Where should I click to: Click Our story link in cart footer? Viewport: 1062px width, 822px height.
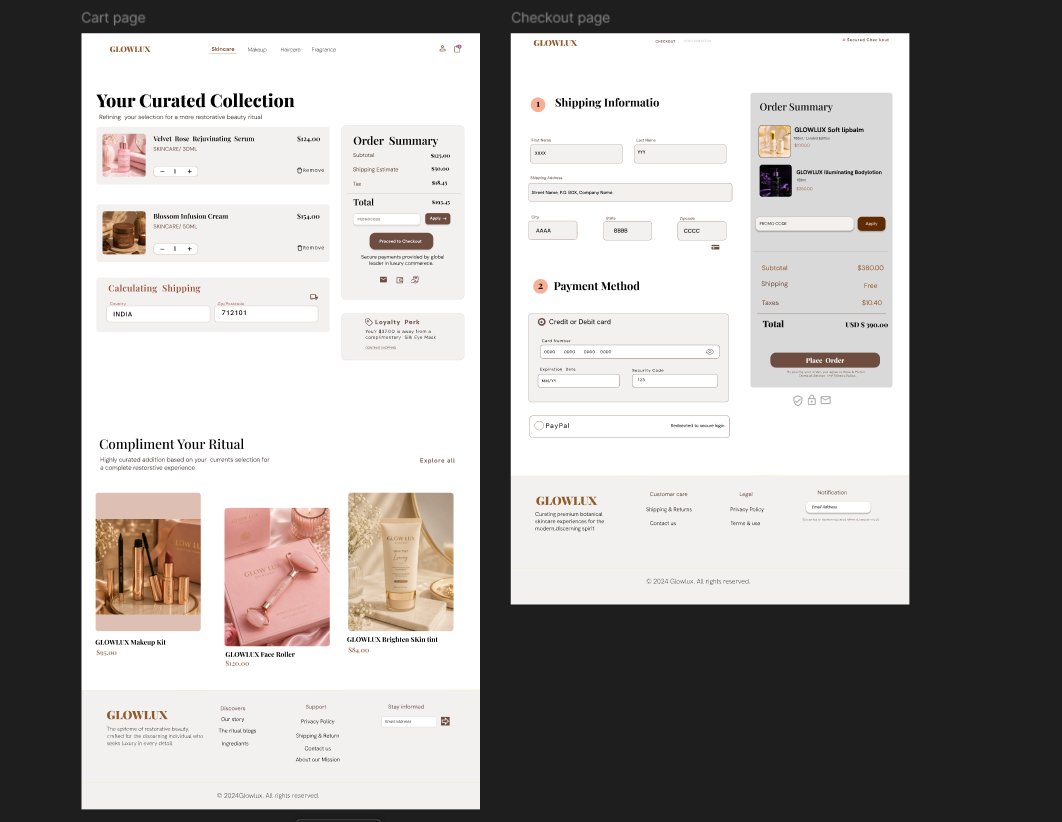[232, 720]
